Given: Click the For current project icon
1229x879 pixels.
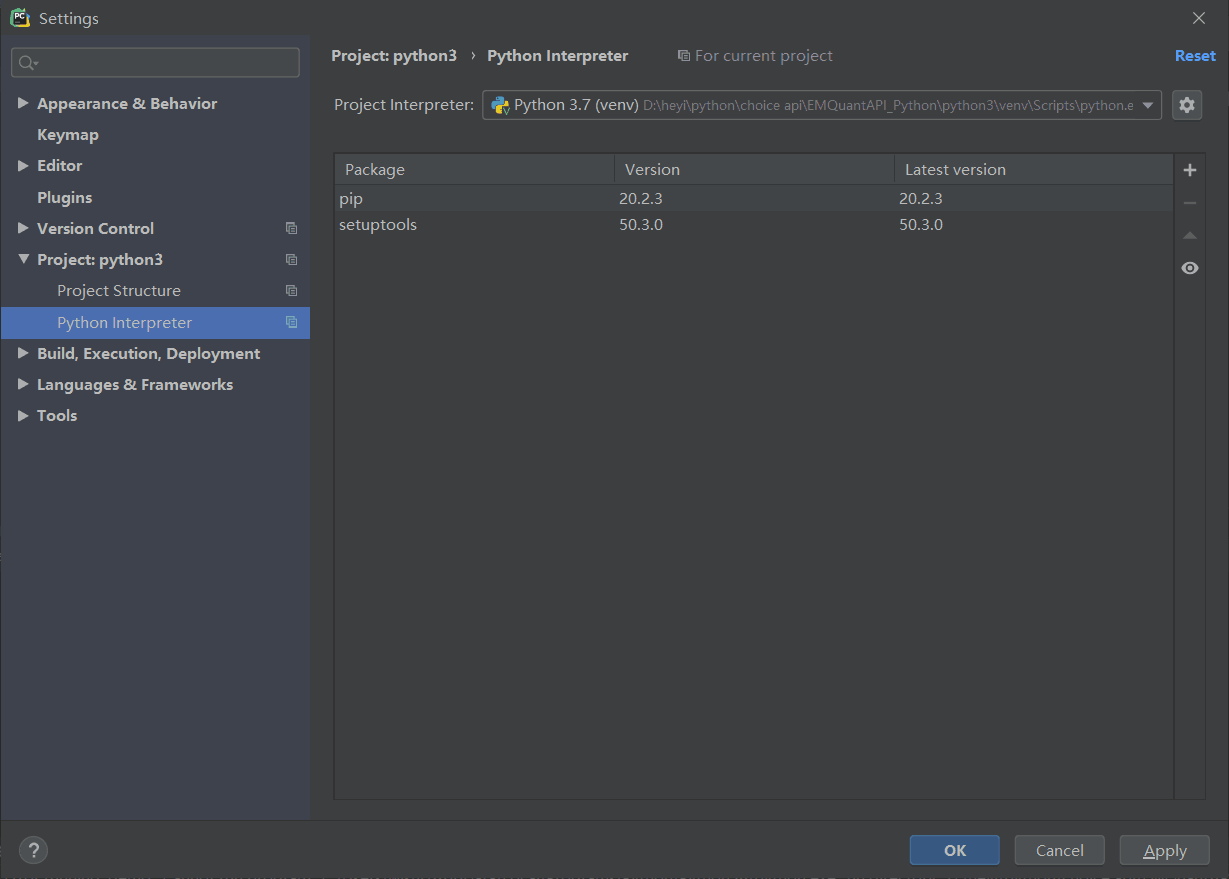Looking at the screenshot, I should click(684, 56).
